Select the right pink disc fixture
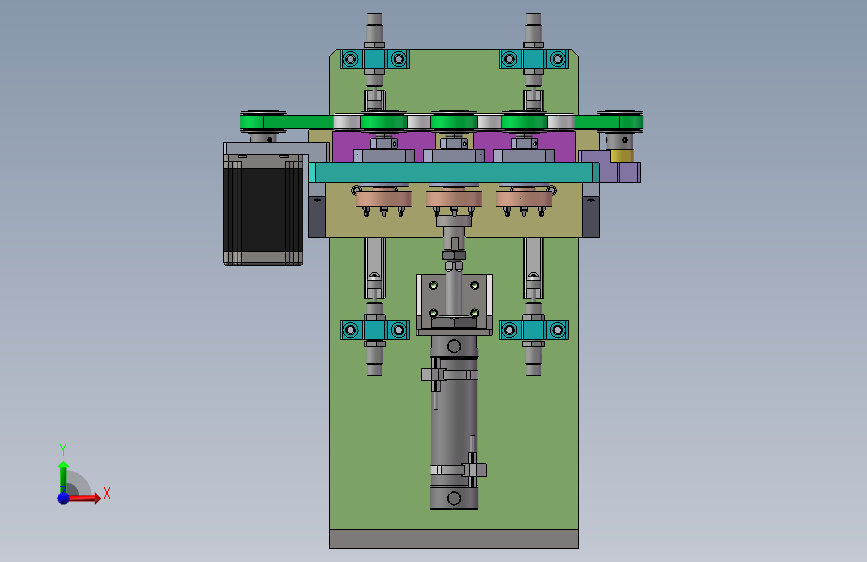The height and width of the screenshot is (562, 867). coord(524,199)
